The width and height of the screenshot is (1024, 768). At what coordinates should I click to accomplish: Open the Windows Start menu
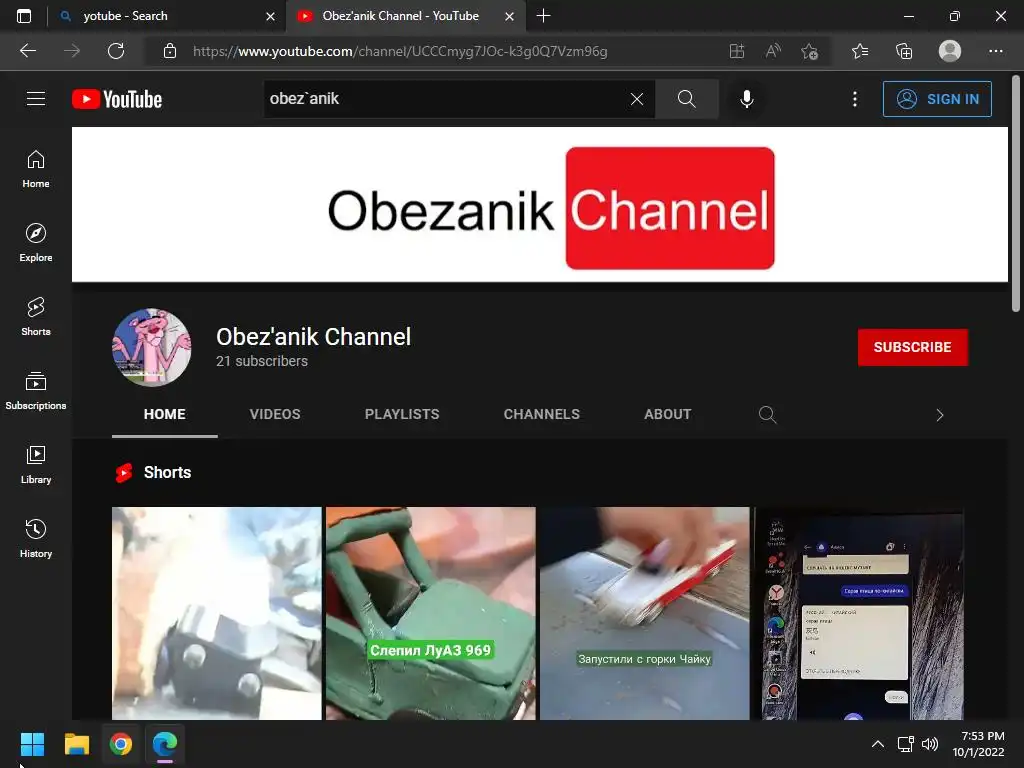click(x=32, y=744)
